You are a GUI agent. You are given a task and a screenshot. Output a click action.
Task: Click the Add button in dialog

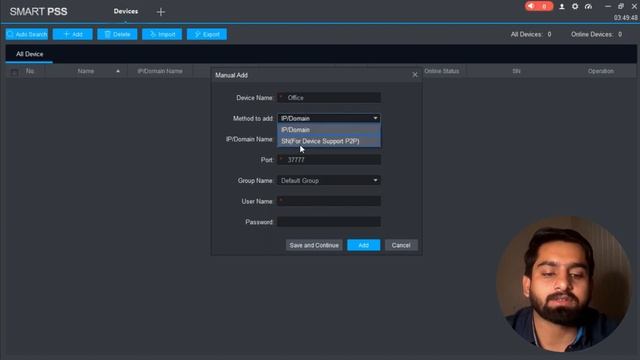coord(364,245)
